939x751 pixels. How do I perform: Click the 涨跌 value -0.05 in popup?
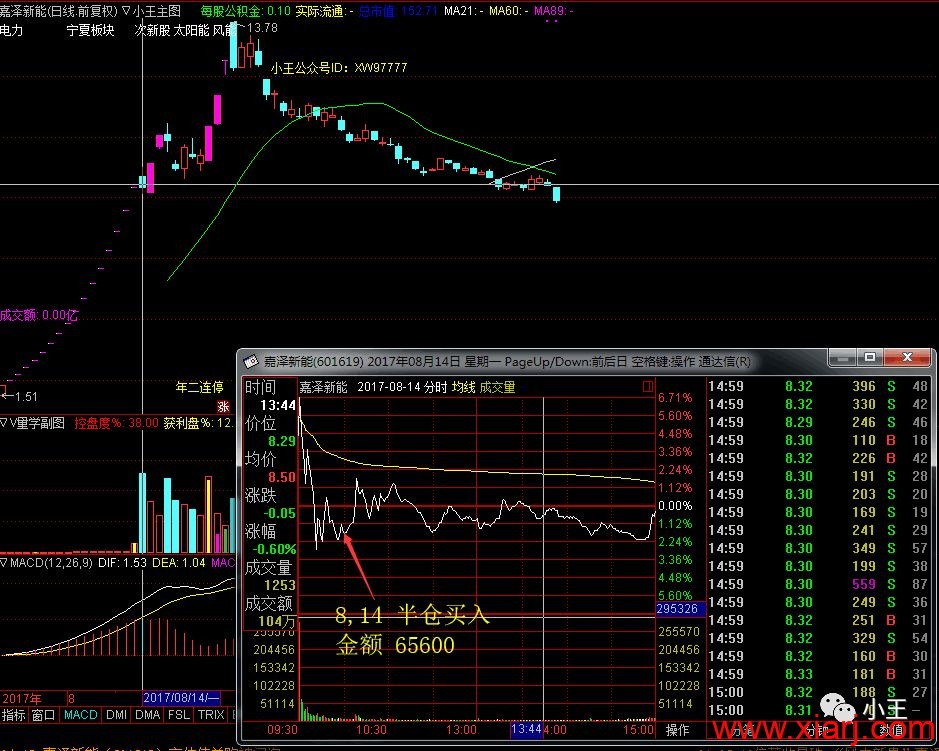279,513
